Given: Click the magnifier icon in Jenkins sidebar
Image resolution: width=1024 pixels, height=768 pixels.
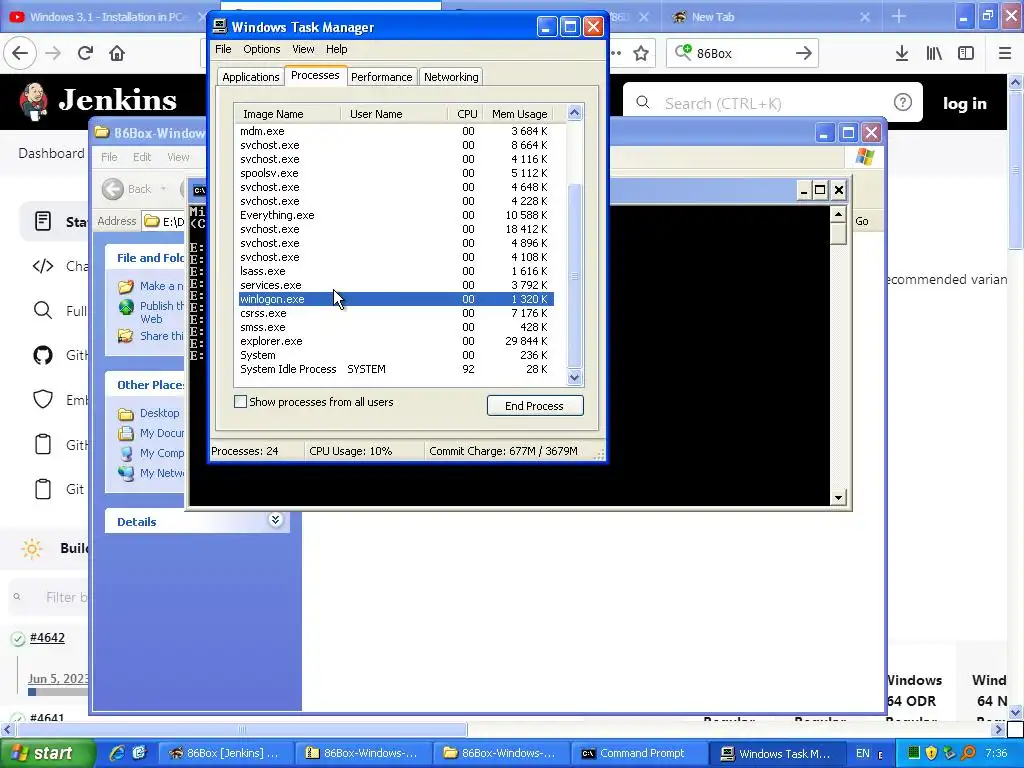Looking at the screenshot, I should (x=42, y=310).
